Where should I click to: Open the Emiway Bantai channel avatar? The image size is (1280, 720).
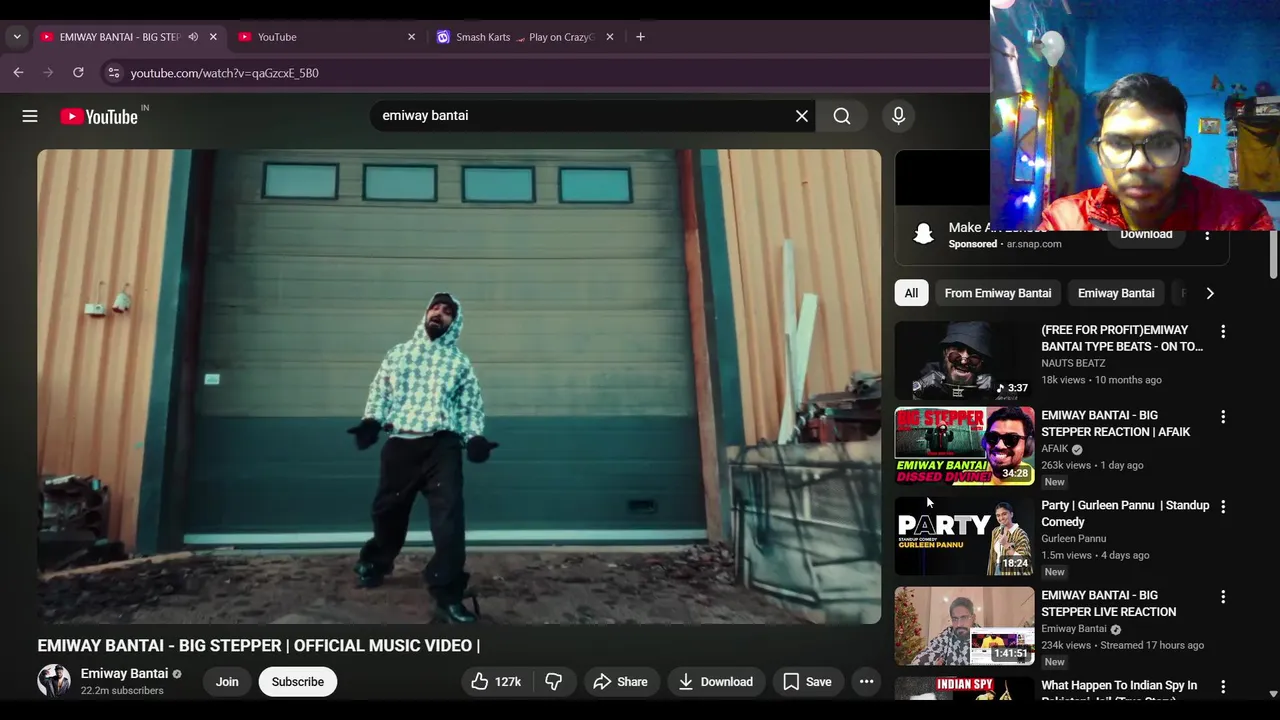(54, 681)
